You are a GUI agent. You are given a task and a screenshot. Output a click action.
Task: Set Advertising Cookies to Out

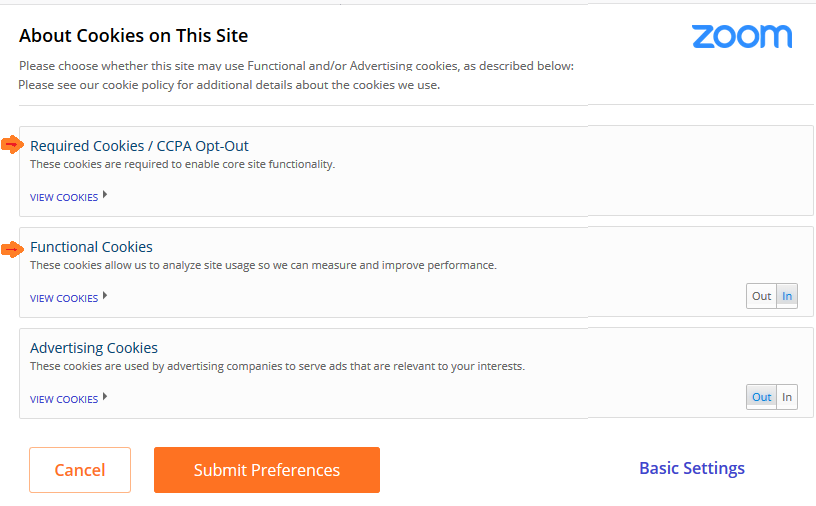coord(761,397)
